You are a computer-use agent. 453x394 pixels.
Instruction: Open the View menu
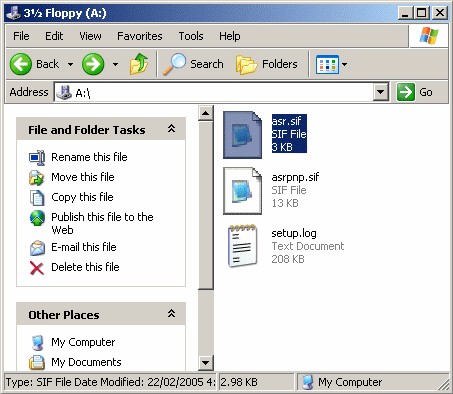pos(90,36)
